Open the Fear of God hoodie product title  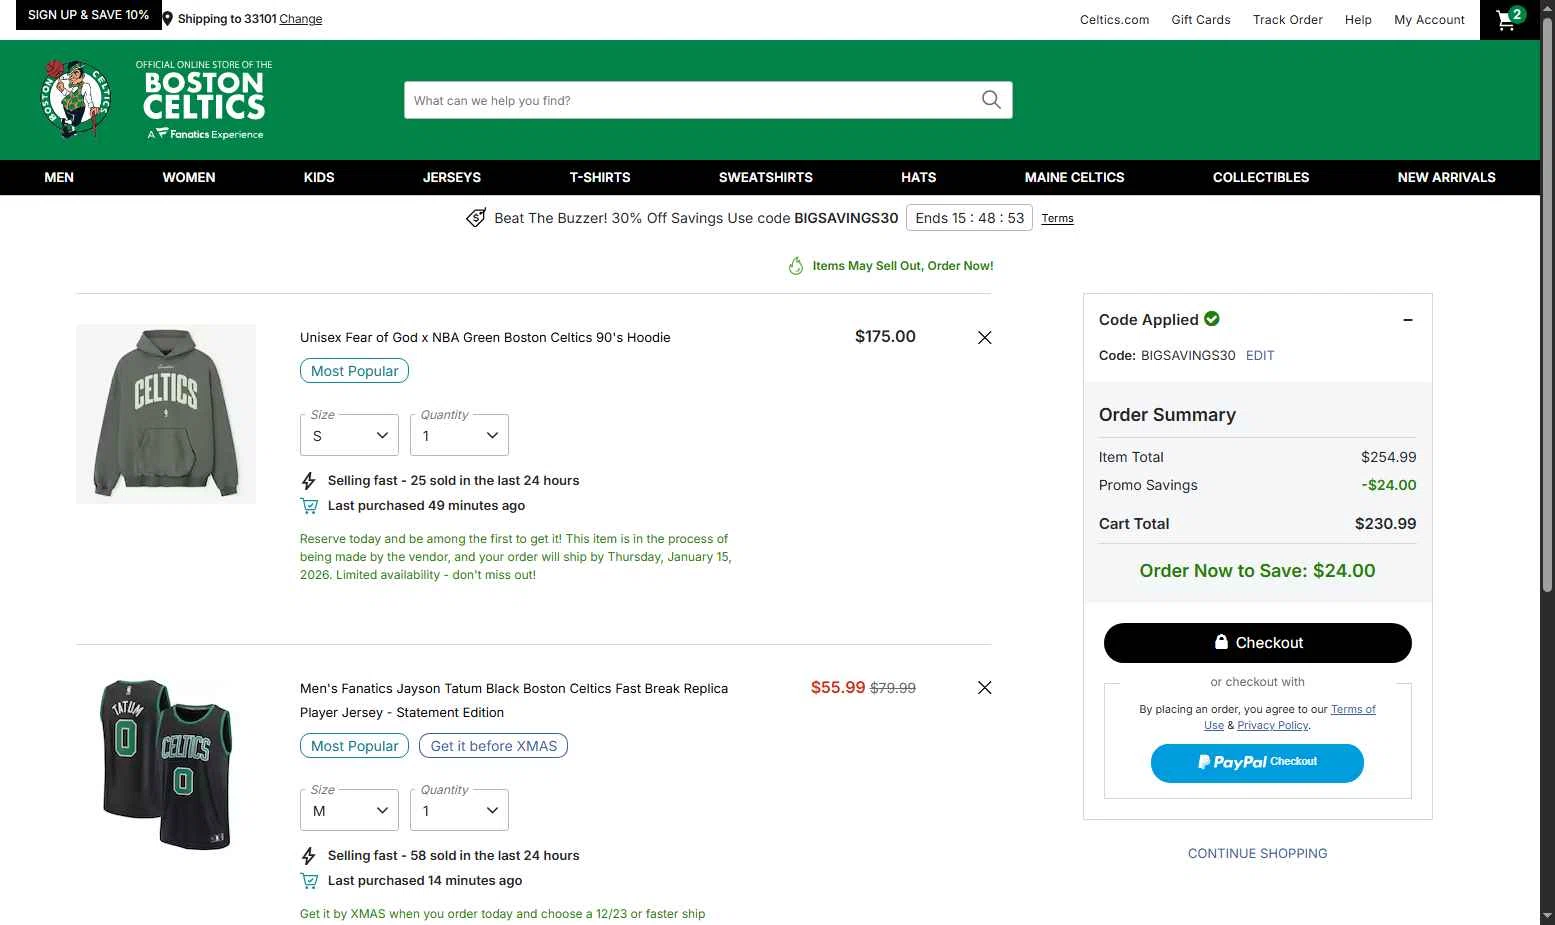click(x=485, y=338)
